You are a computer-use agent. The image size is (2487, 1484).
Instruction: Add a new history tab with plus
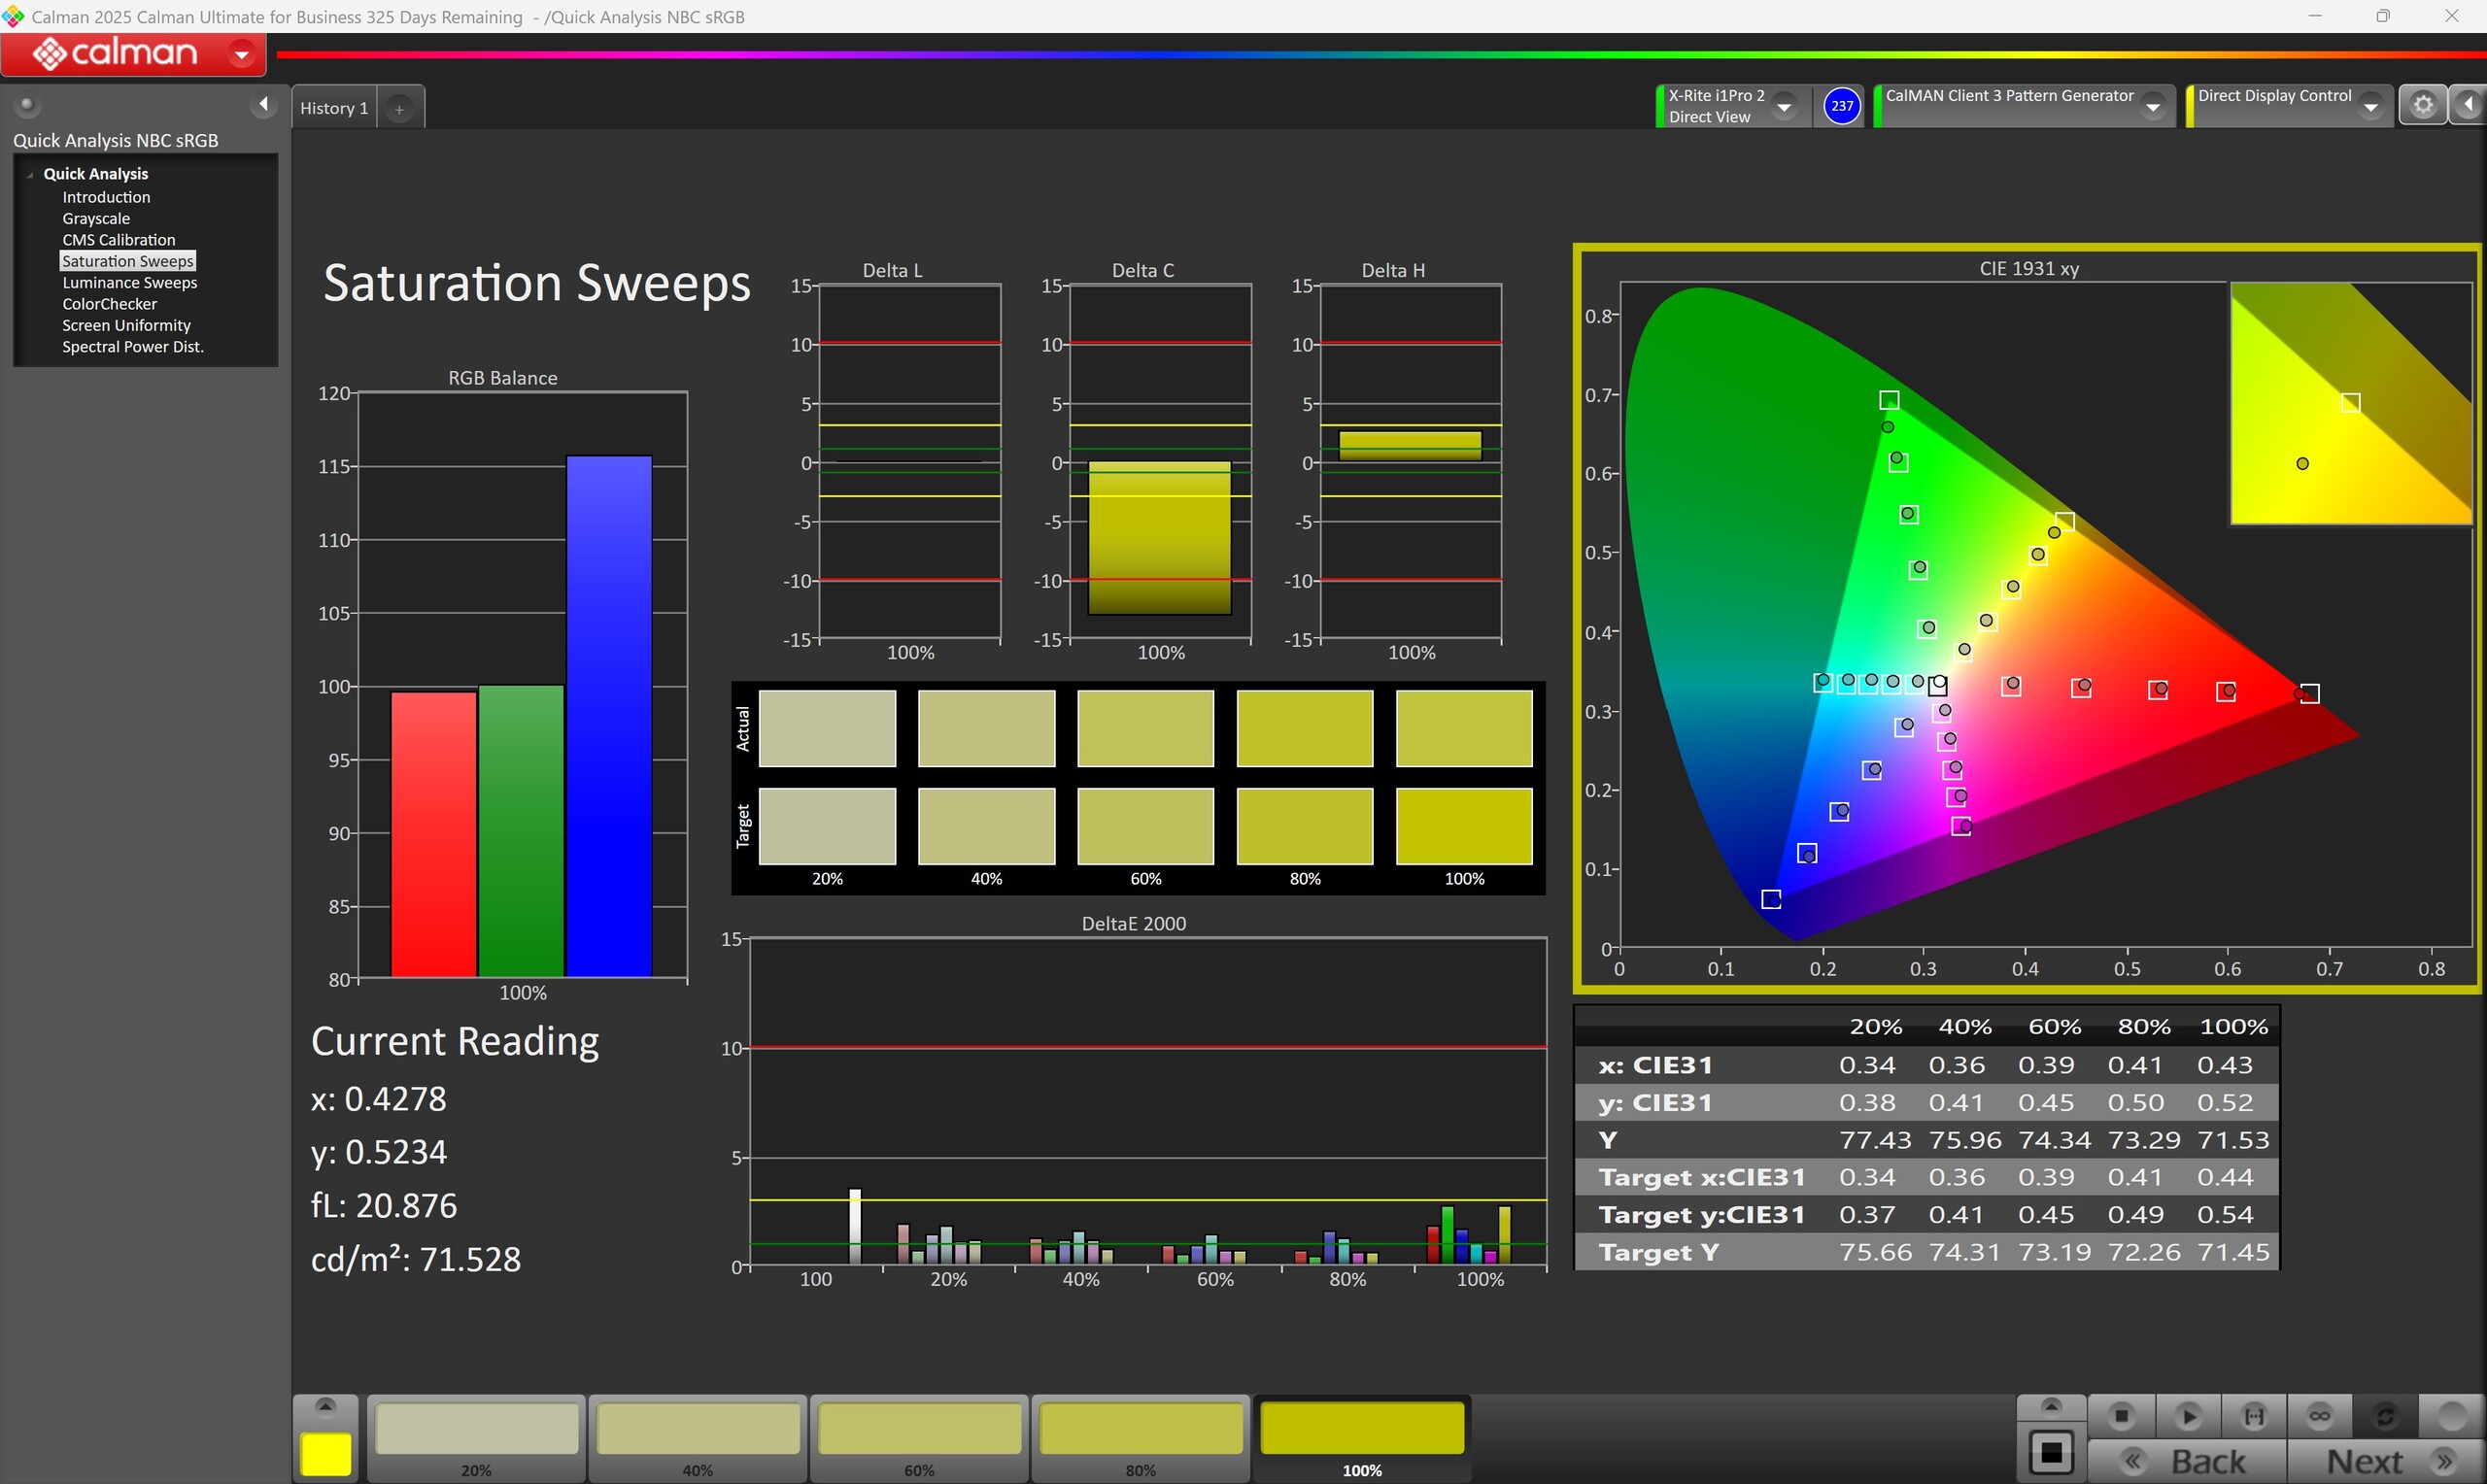(x=399, y=109)
